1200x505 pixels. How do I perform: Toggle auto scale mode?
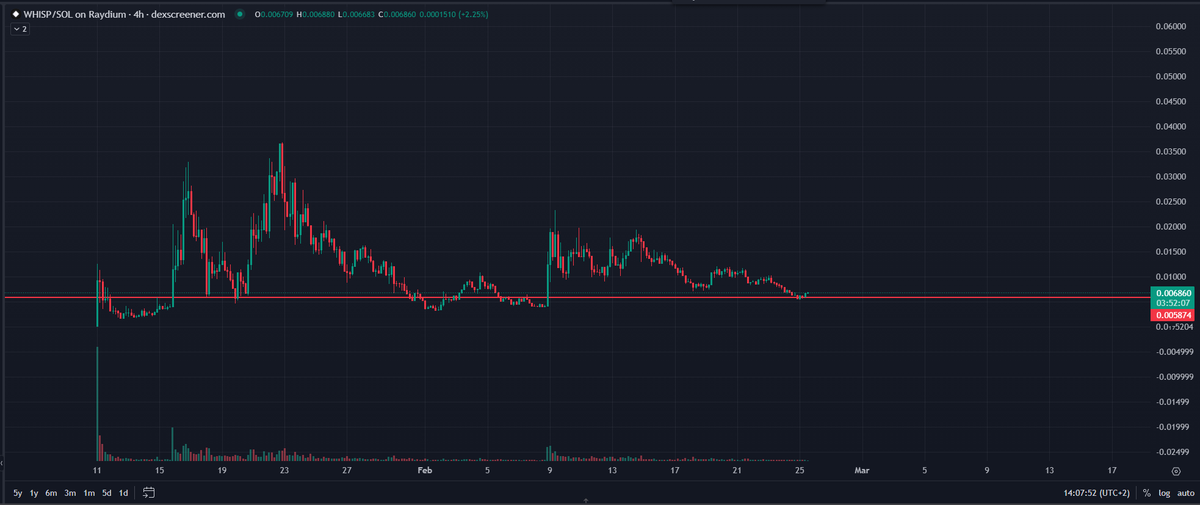click(x=1185, y=493)
